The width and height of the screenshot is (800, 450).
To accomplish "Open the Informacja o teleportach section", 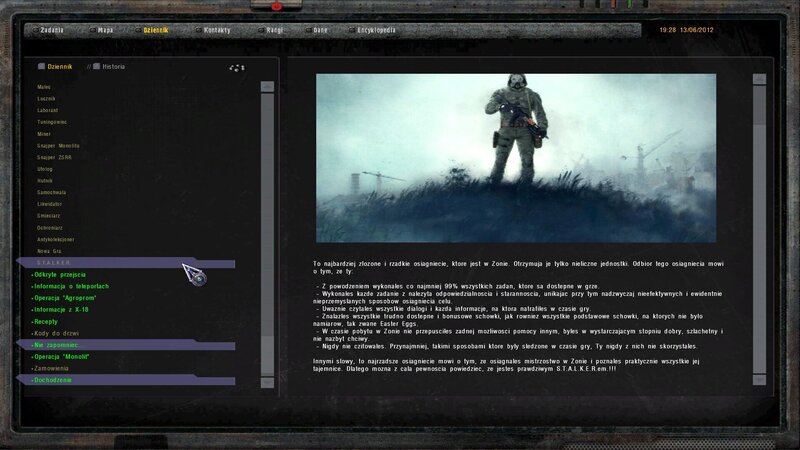I will click(x=71, y=287).
